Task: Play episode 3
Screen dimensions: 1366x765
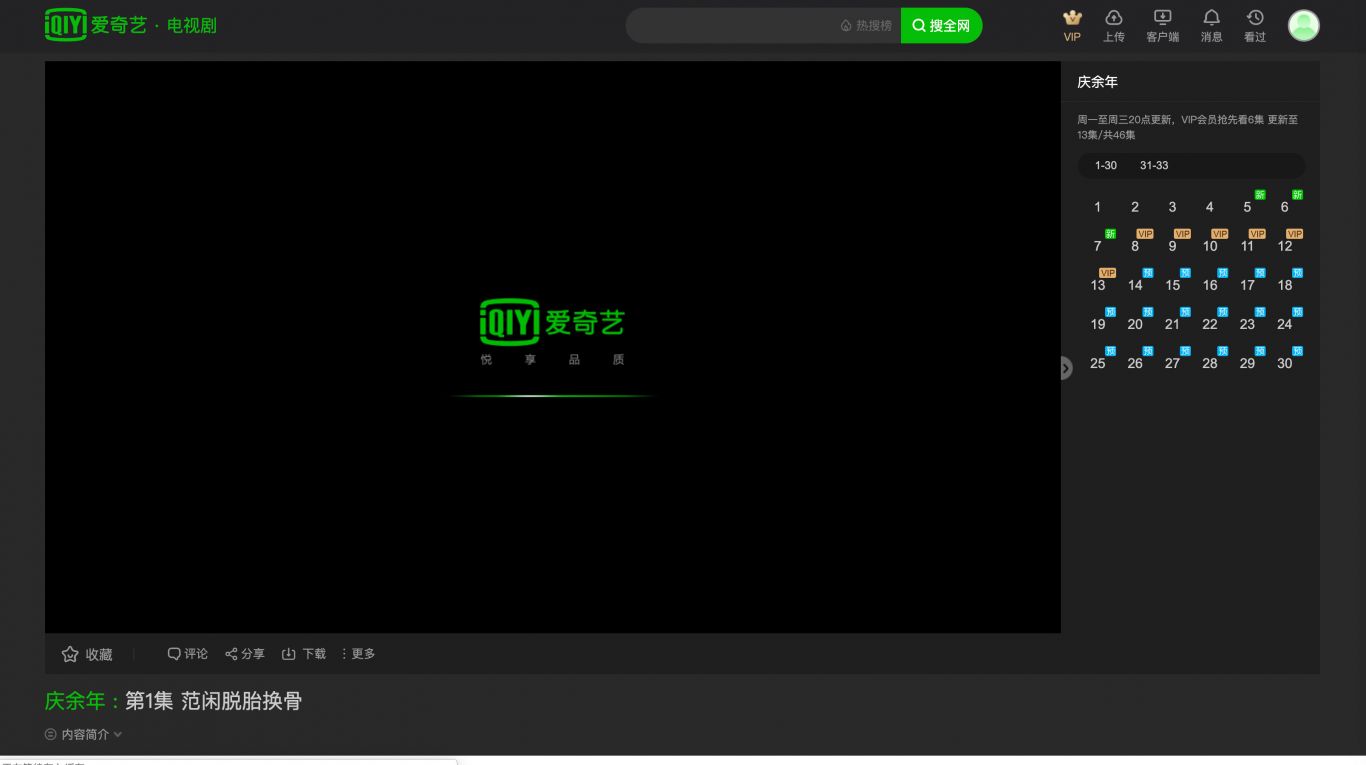Action: point(1172,207)
